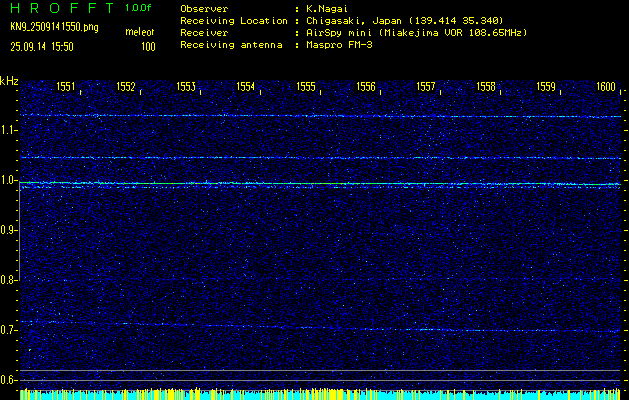Click the spectral line above 1.1 kHz
The image size is (629, 400).
pyautogui.click(x=320, y=116)
